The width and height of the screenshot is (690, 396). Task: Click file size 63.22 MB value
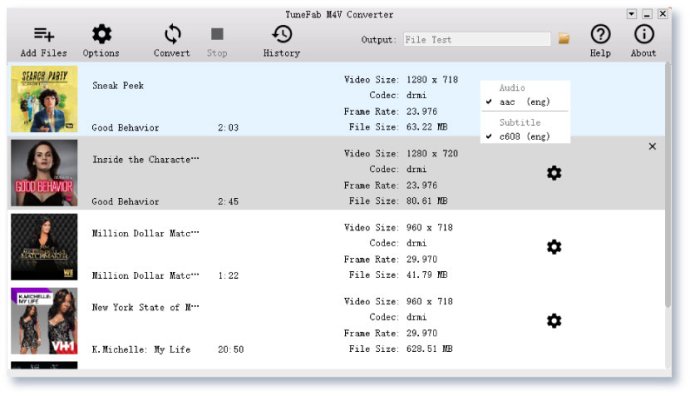pos(427,127)
